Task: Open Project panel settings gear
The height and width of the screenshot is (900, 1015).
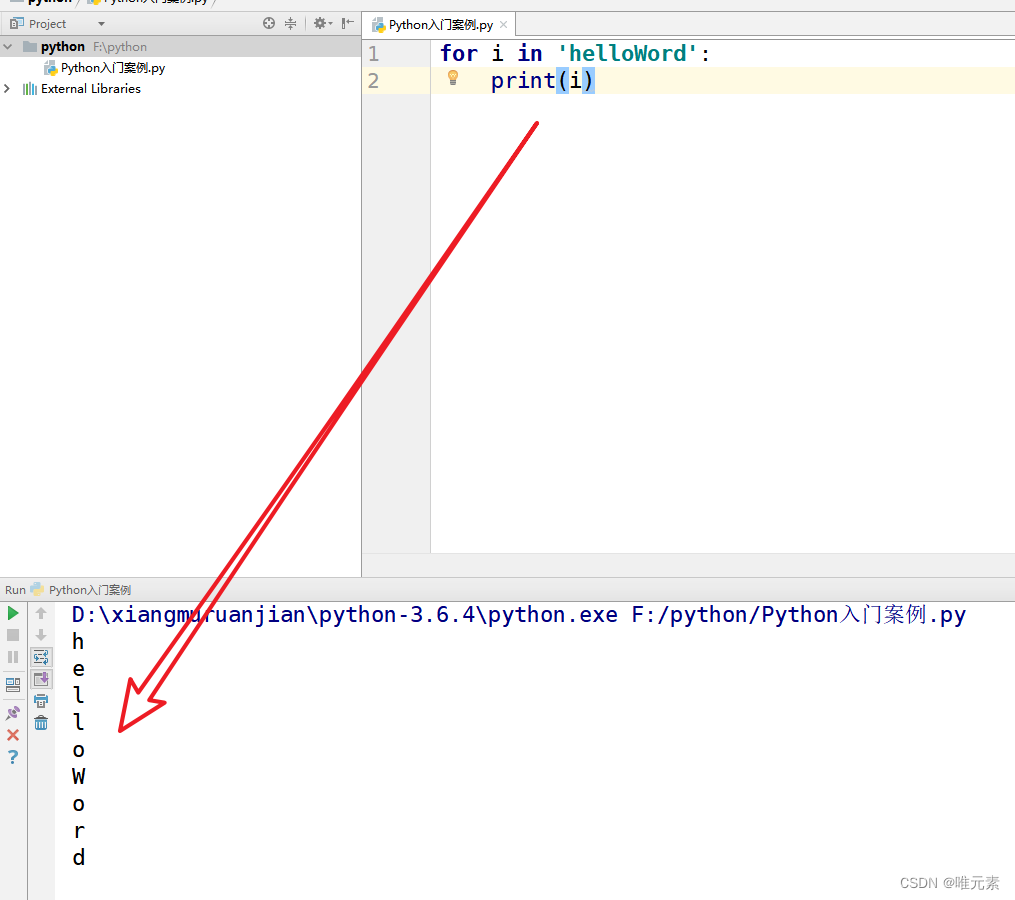Action: pyautogui.click(x=322, y=24)
